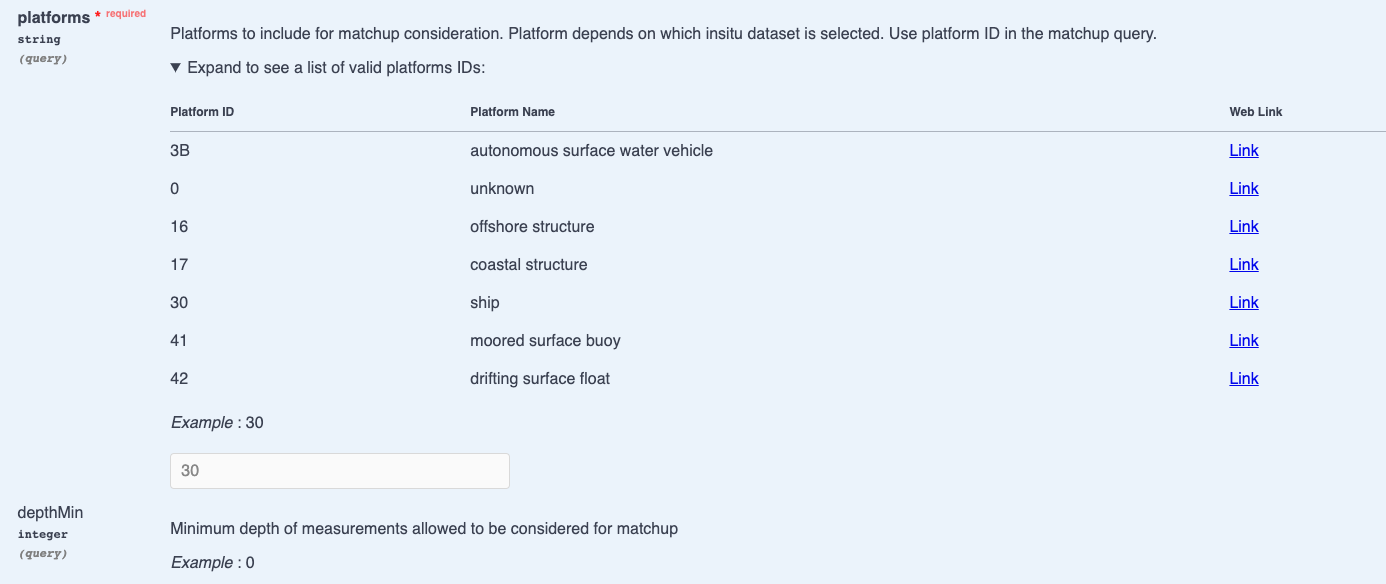Image resolution: width=1386 pixels, height=584 pixels.
Task: Select the 'offshore structure' name cell
Action: [x=532, y=227]
